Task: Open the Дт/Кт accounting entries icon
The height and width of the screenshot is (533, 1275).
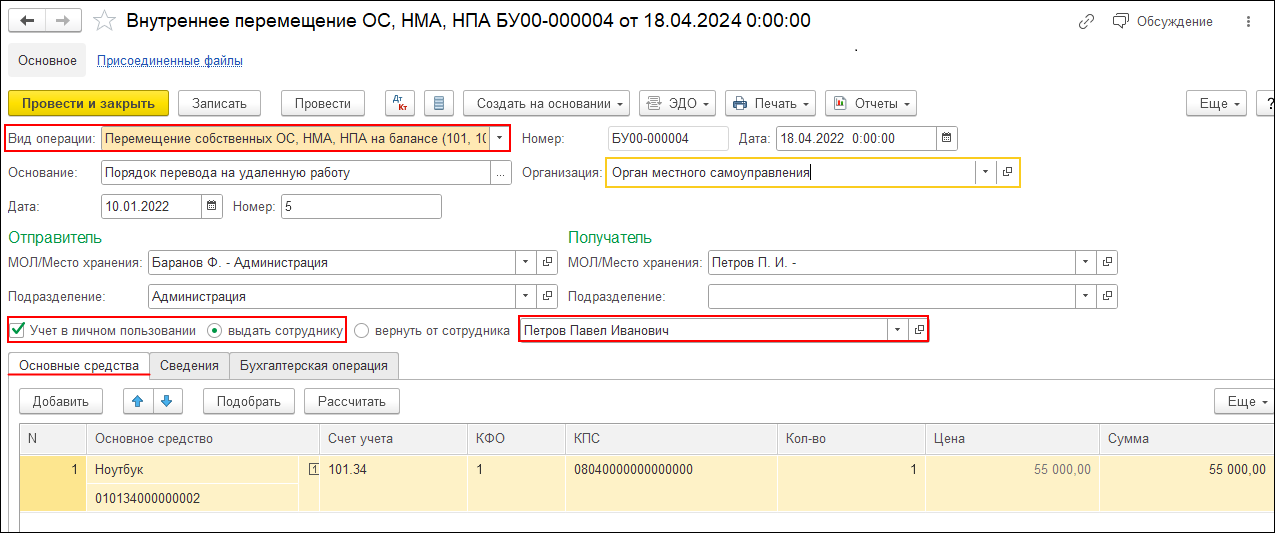Action: [399, 103]
